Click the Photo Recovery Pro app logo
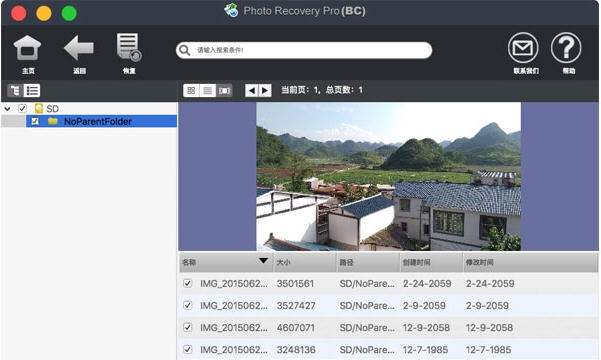The image size is (601, 360). [231, 10]
